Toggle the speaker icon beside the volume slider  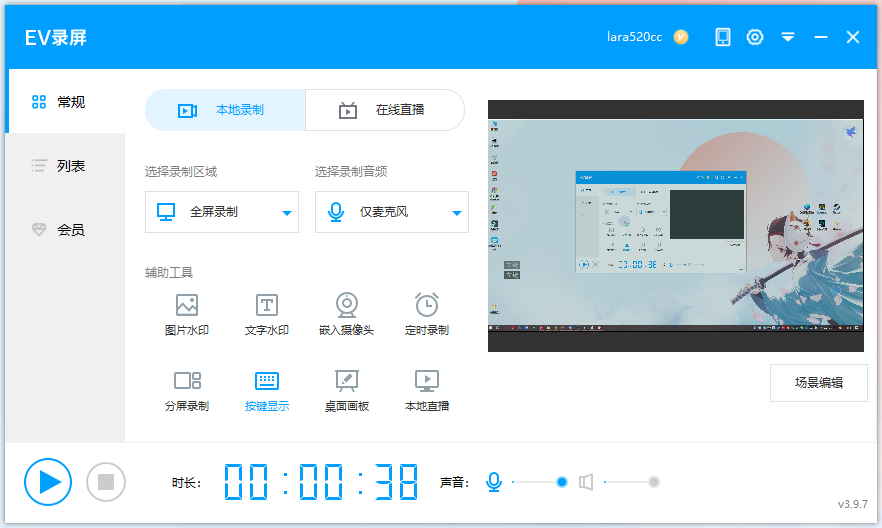[586, 482]
